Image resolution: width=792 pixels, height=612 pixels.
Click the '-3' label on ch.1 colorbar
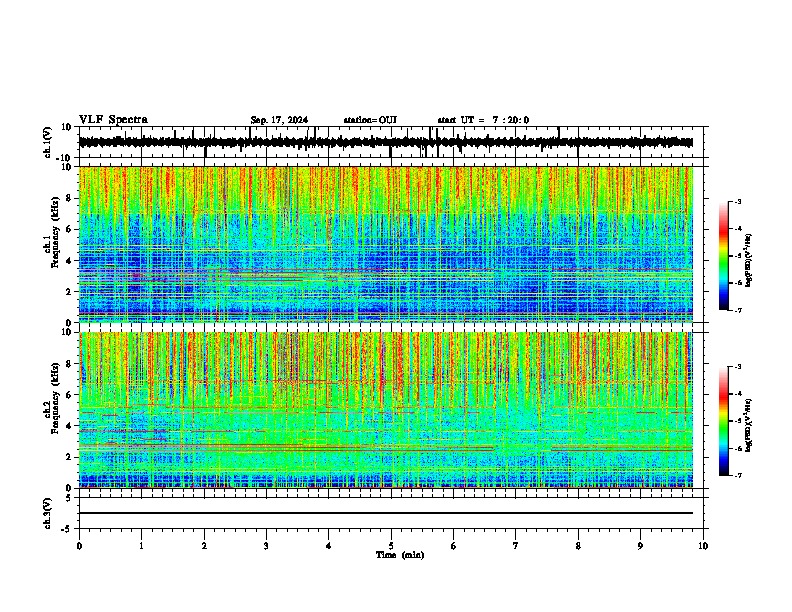738,201
